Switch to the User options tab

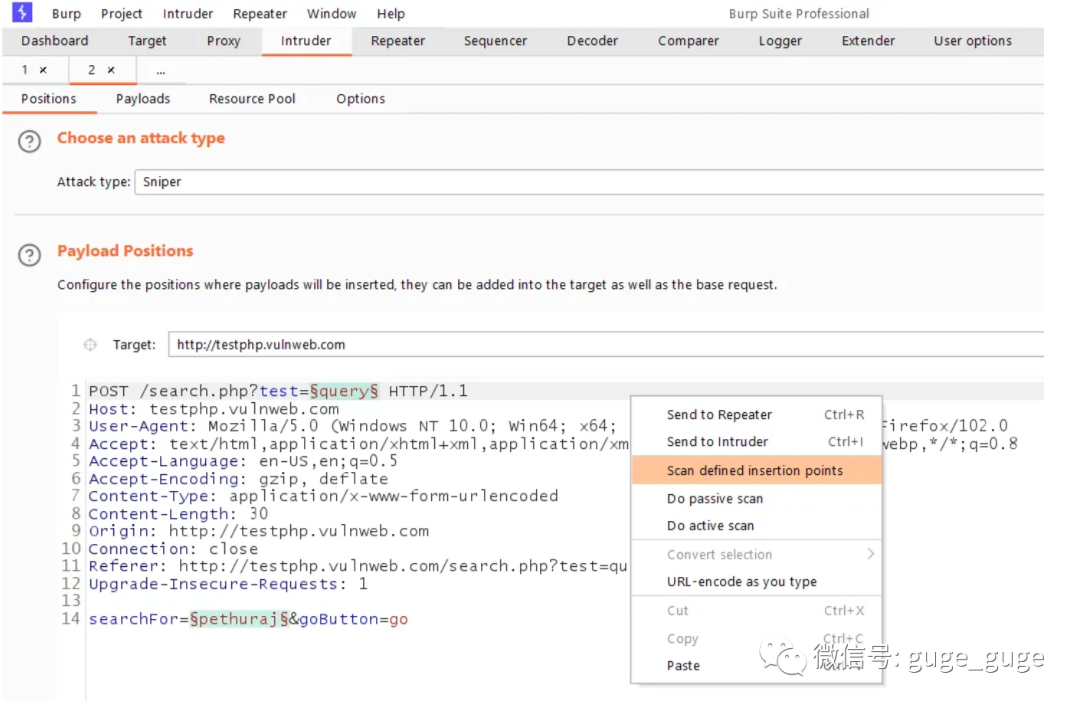973,41
